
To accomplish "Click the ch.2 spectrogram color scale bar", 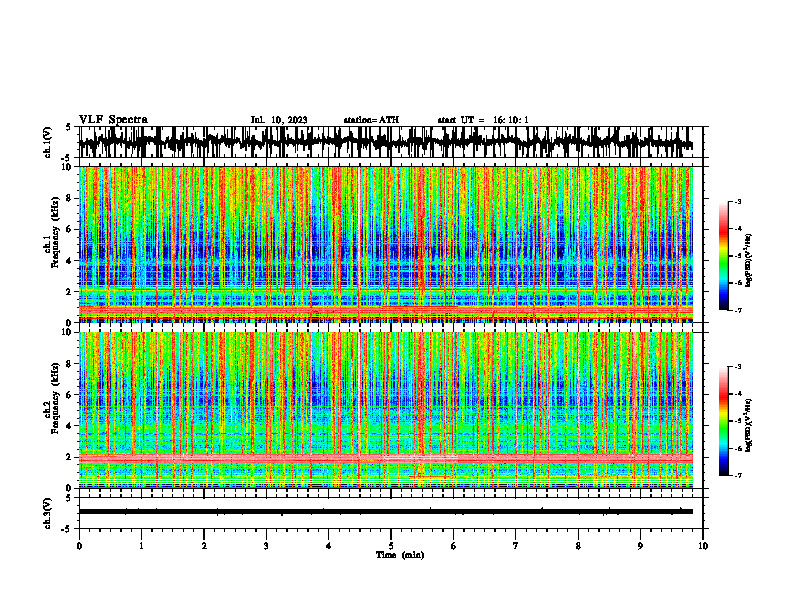I will coord(723,421).
